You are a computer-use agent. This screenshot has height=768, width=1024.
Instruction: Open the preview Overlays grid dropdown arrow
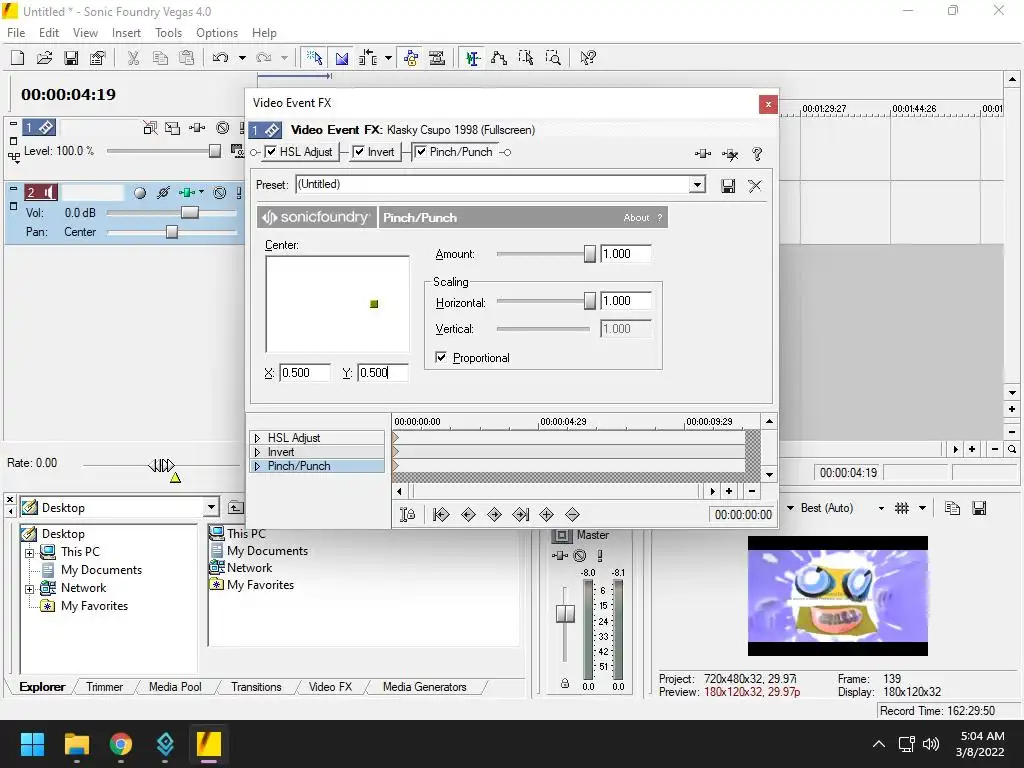[x=922, y=508]
